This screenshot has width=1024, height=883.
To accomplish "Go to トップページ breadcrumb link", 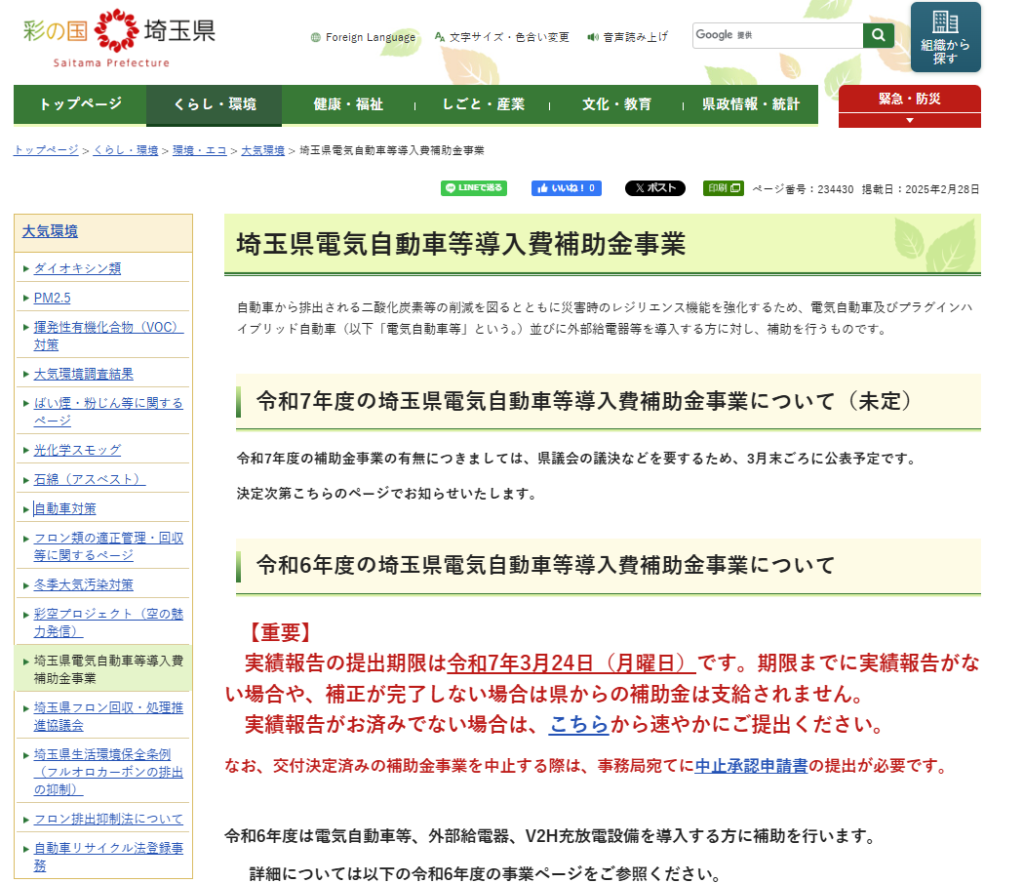I will [x=46, y=150].
